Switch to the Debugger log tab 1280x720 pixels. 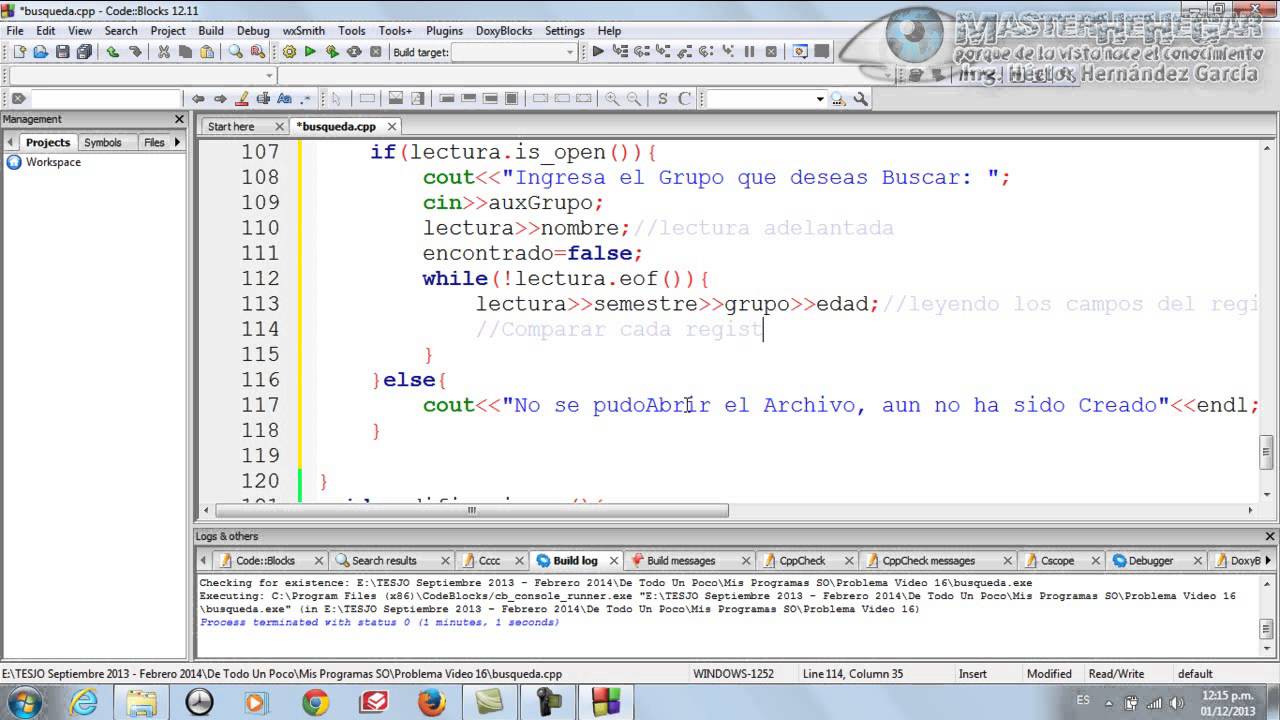[1151, 561]
